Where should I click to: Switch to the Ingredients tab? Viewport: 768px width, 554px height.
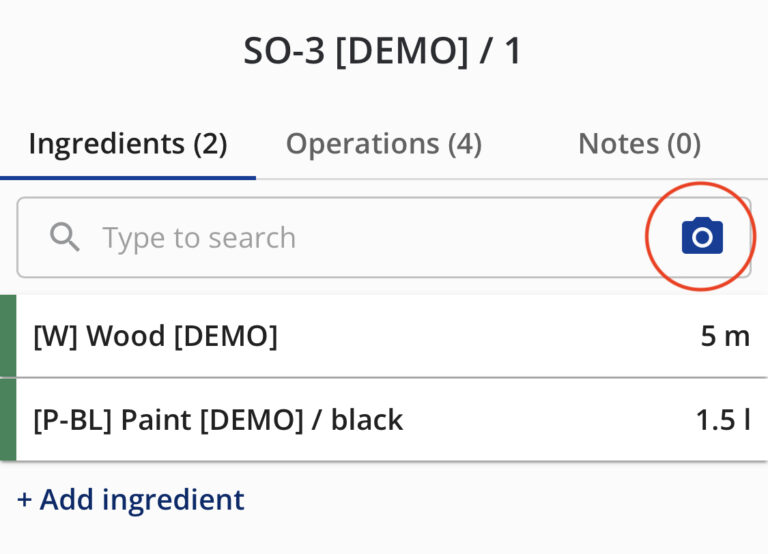(x=127, y=144)
